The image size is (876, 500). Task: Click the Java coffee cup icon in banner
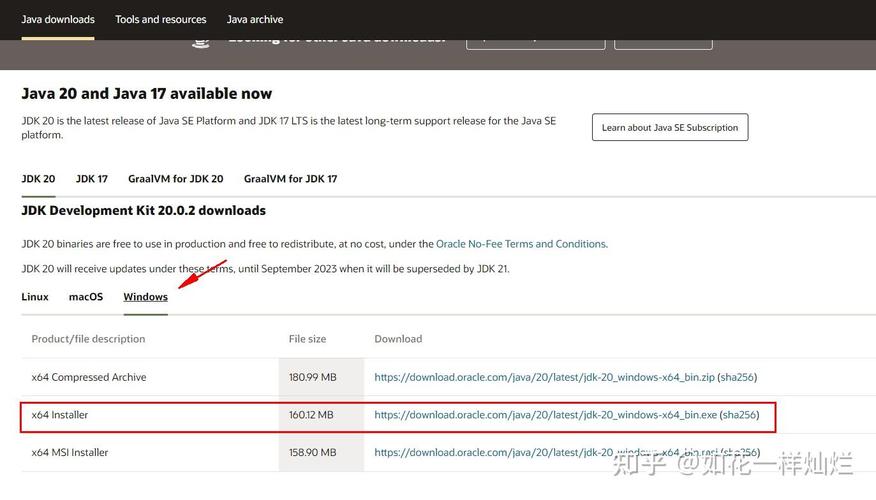point(201,43)
